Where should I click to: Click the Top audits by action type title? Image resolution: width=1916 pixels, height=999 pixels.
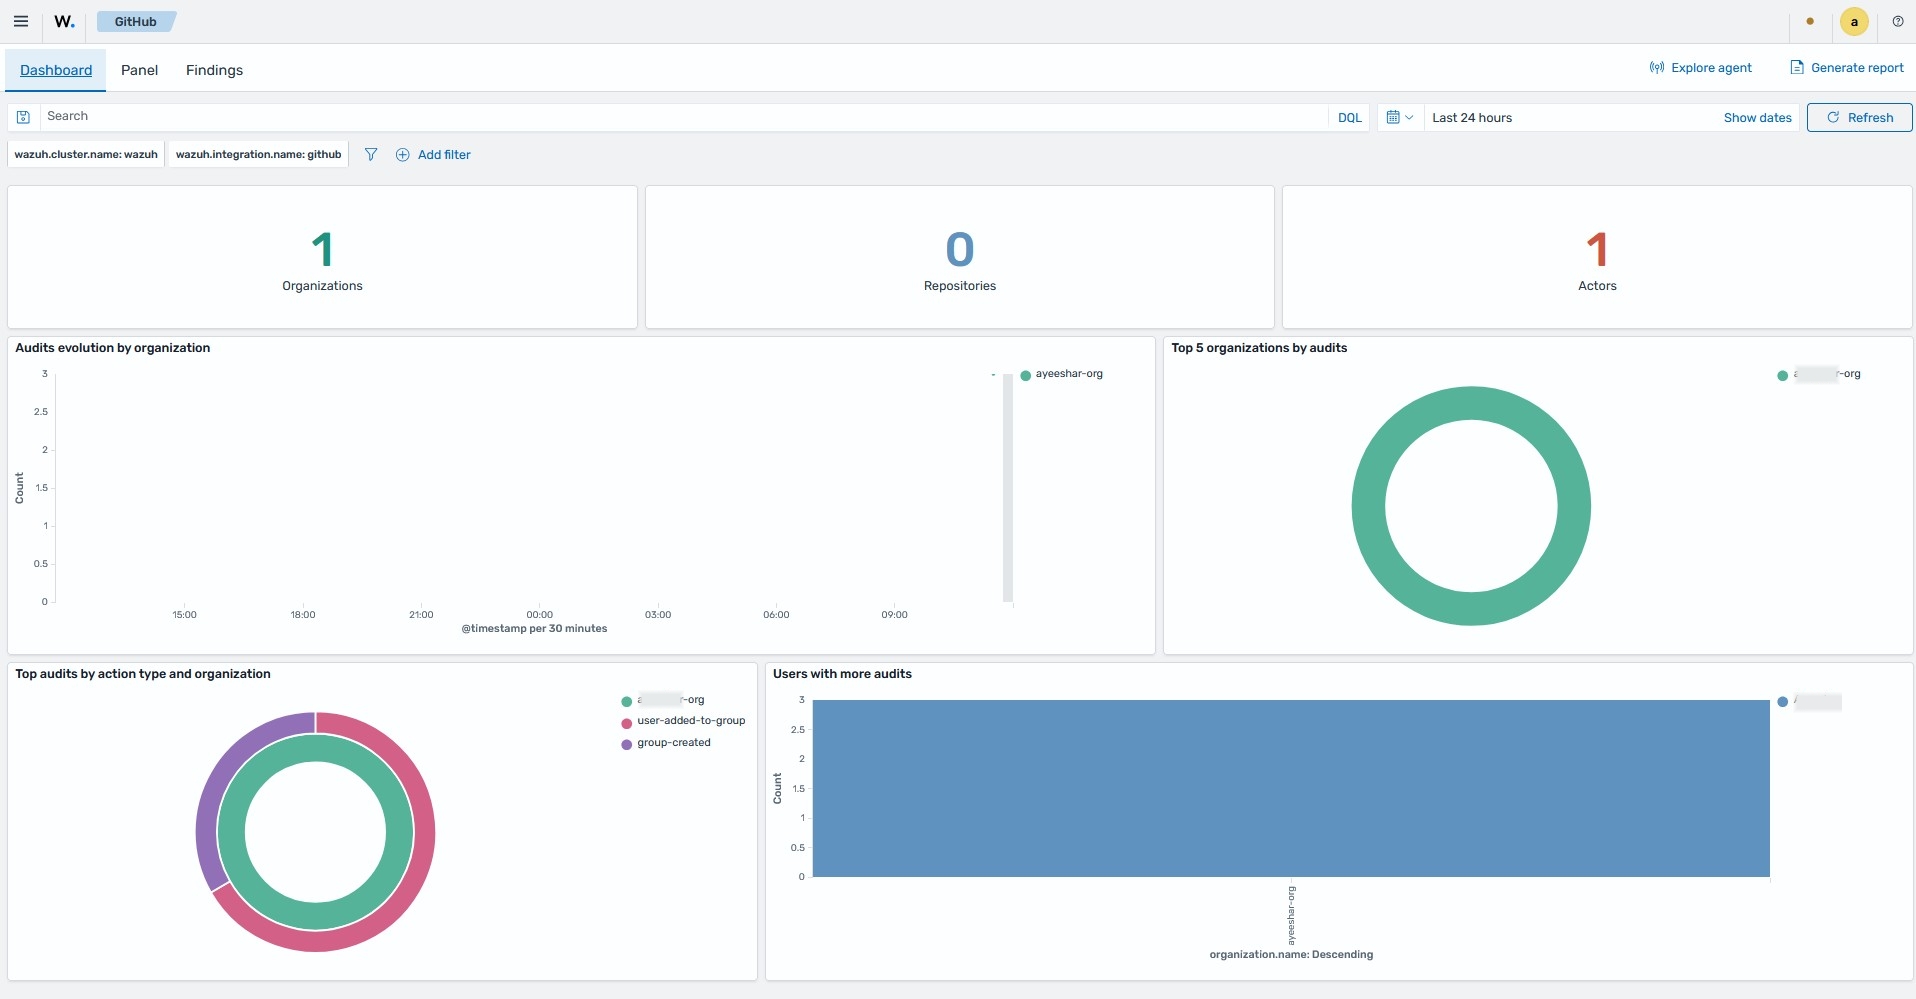(143, 674)
